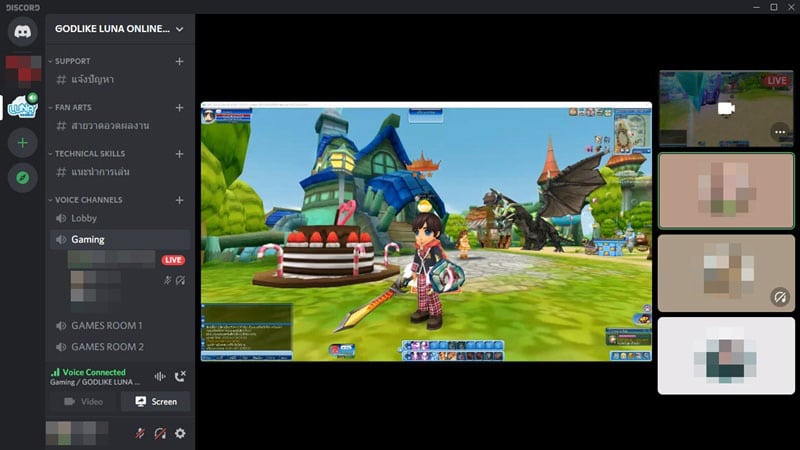Click speaker icon beside GAMES ROOM 2
This screenshot has height=450, width=800.
61,347
